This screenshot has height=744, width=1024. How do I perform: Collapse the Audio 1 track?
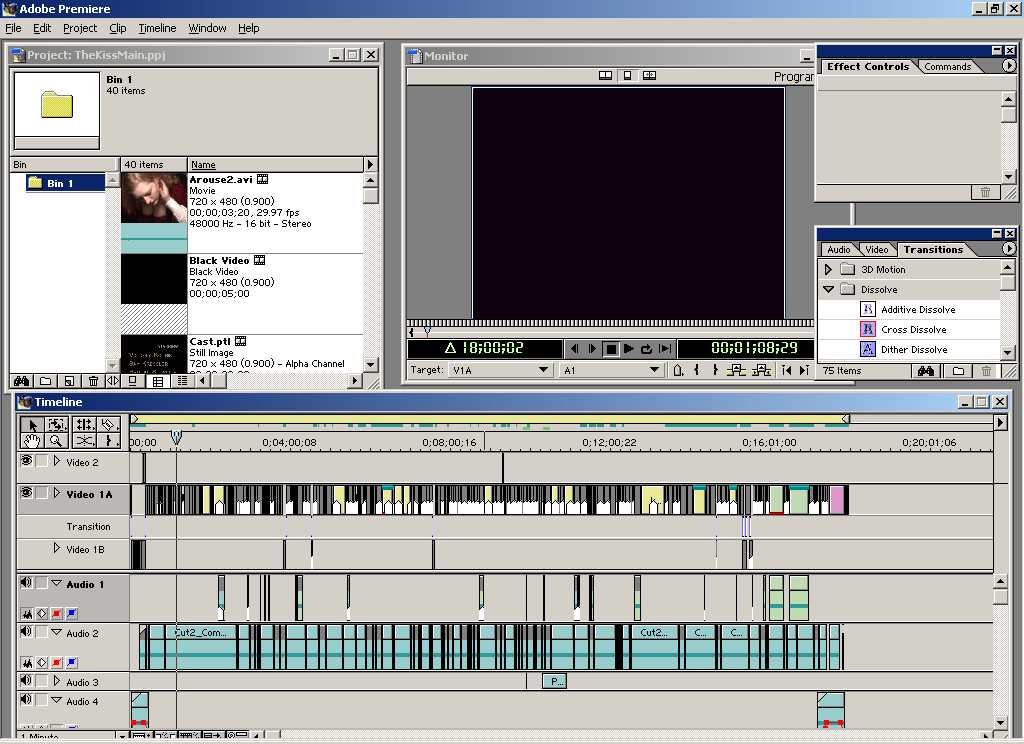pos(57,584)
